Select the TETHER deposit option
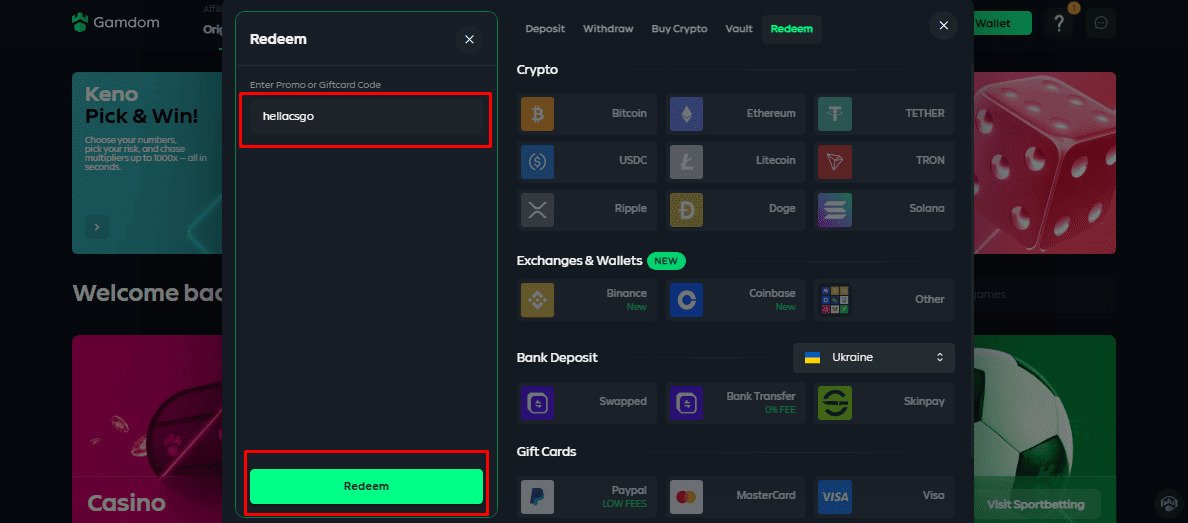The height and width of the screenshot is (523, 1188). (884, 114)
